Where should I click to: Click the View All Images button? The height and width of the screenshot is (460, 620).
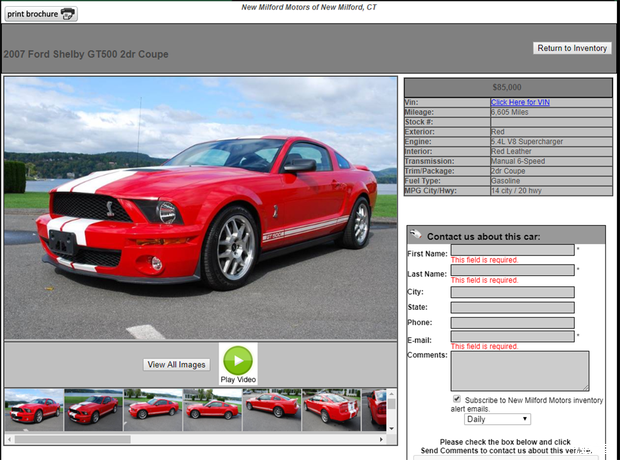tap(177, 365)
